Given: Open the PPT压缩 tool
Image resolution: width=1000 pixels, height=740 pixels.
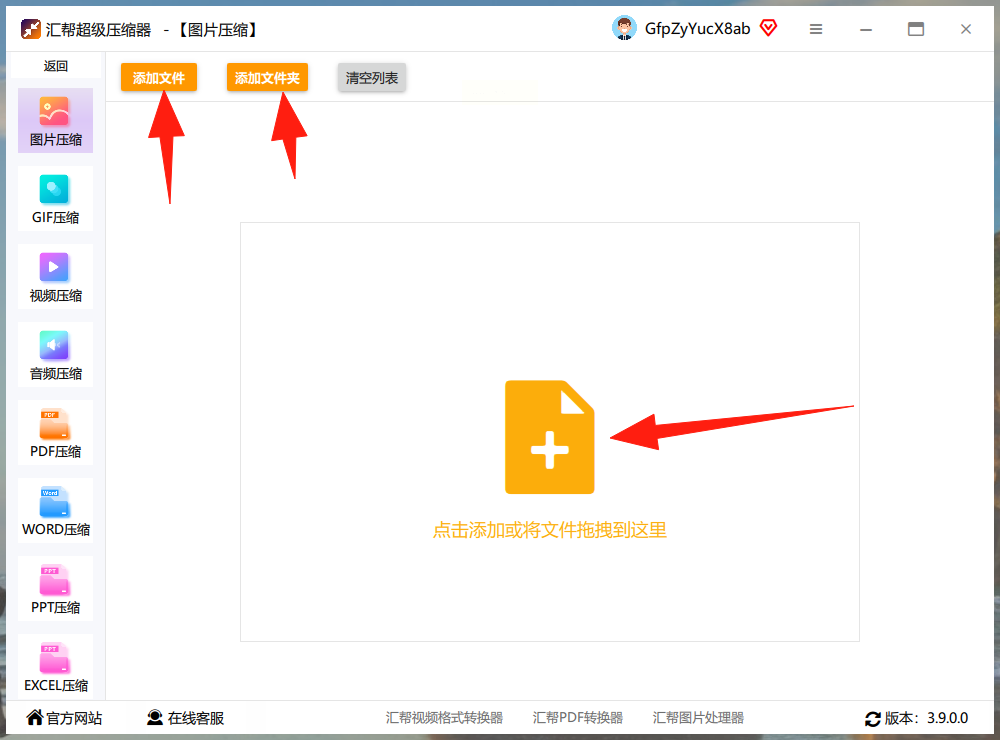Looking at the screenshot, I should pos(55,588).
